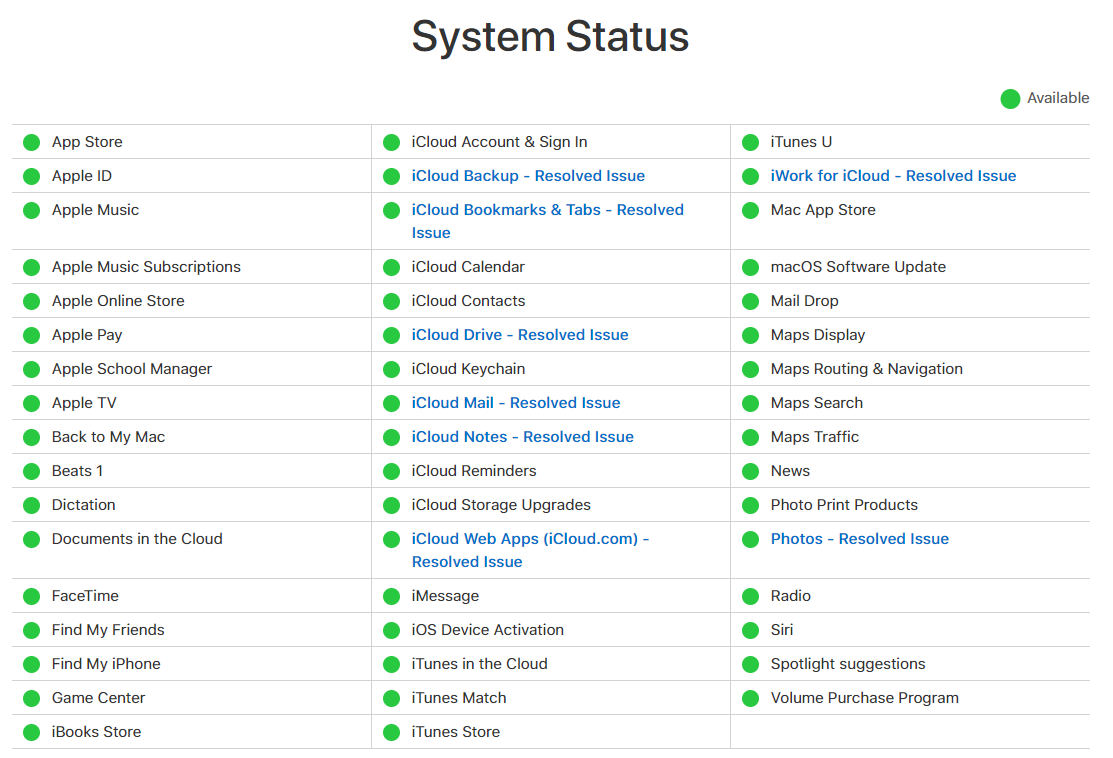Click the status dot beside iCloud Mail

pyautogui.click(x=391, y=404)
